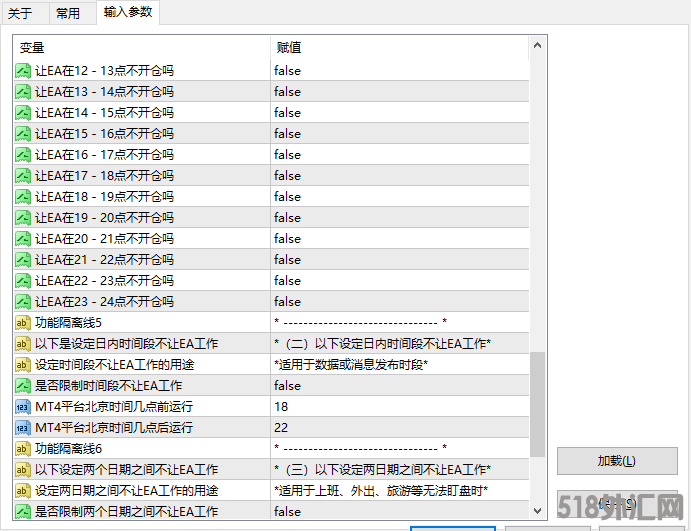Open value dropdown for 让EA在18 - 19点不开仓吗
Viewport: 691px width, 531px height.
pyautogui.click(x=400, y=197)
